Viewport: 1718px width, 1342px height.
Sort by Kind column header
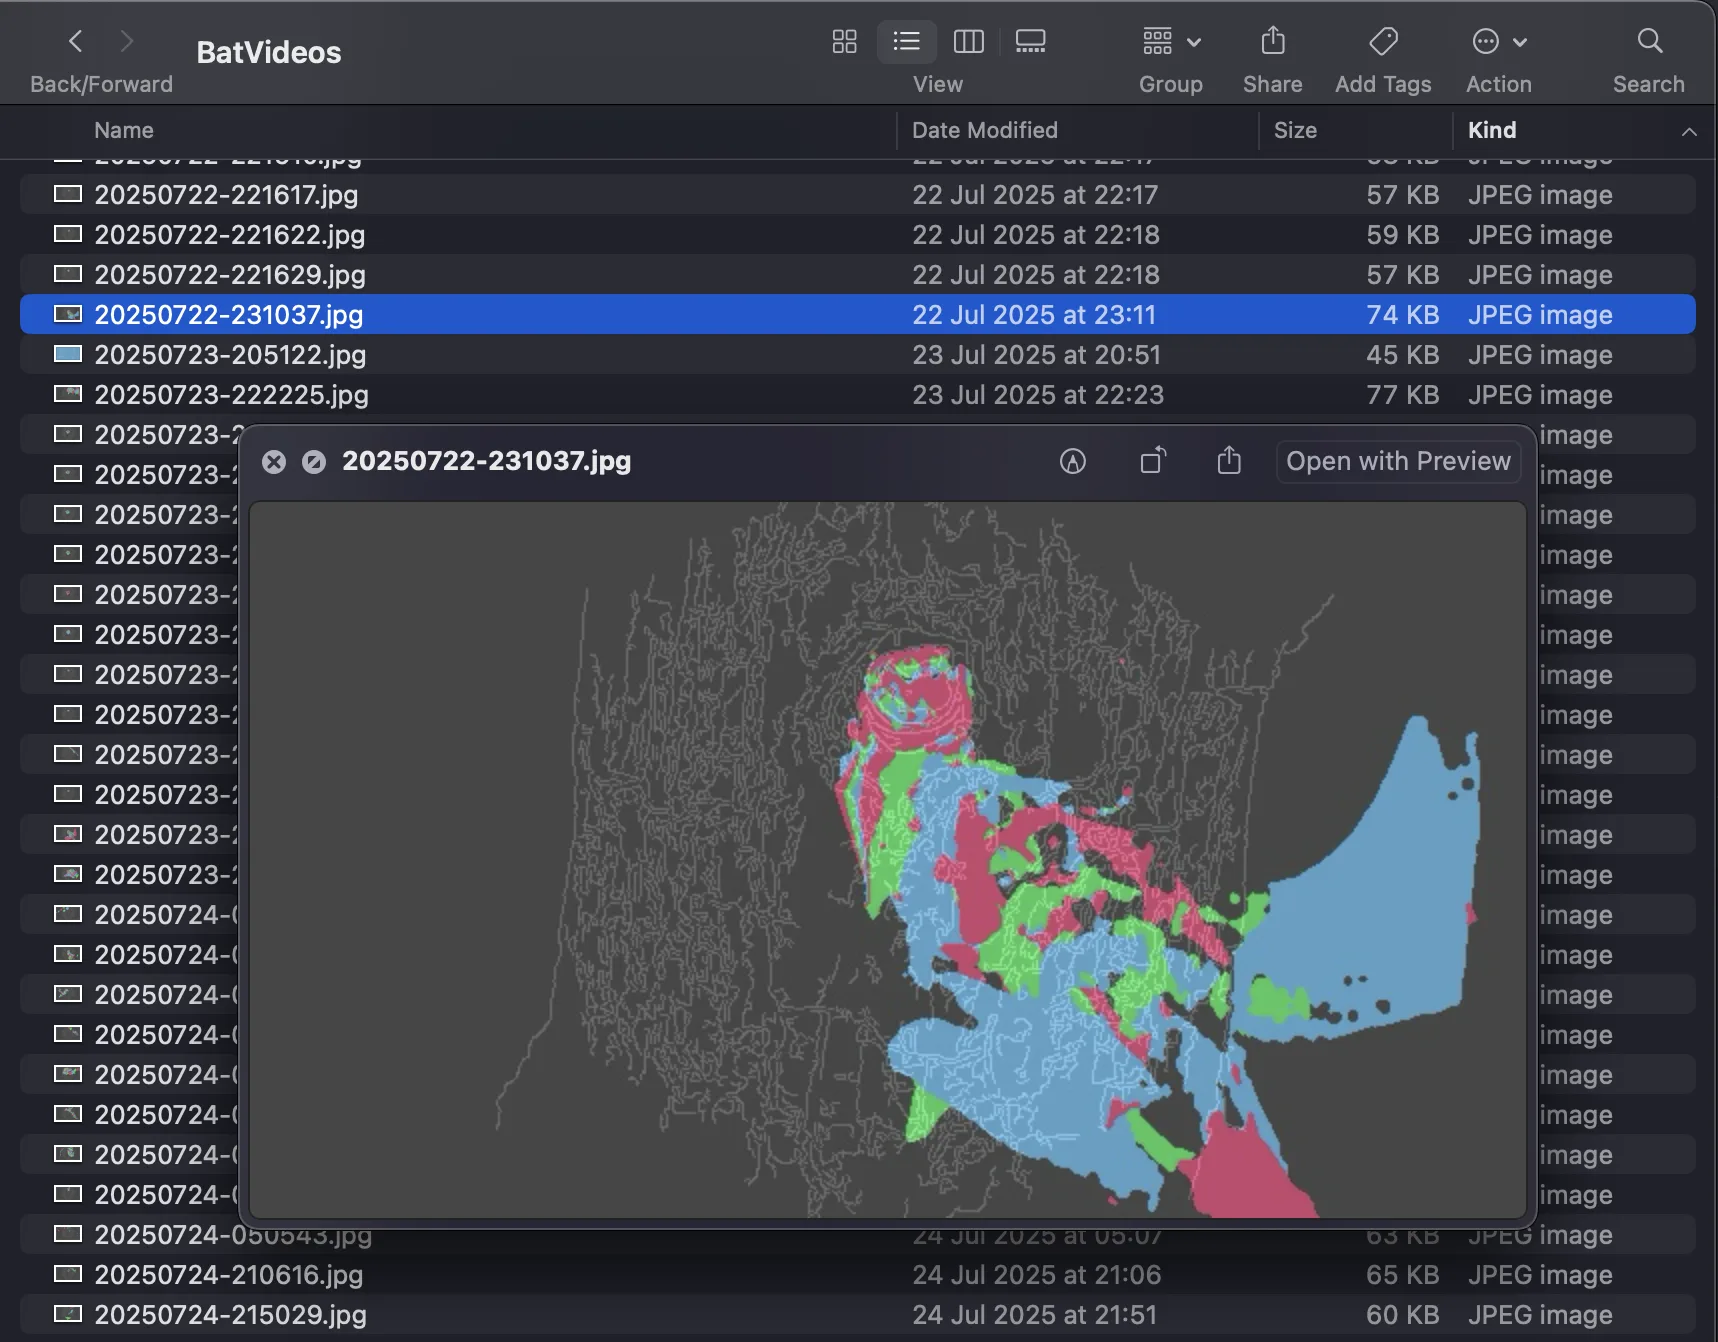pos(1492,130)
